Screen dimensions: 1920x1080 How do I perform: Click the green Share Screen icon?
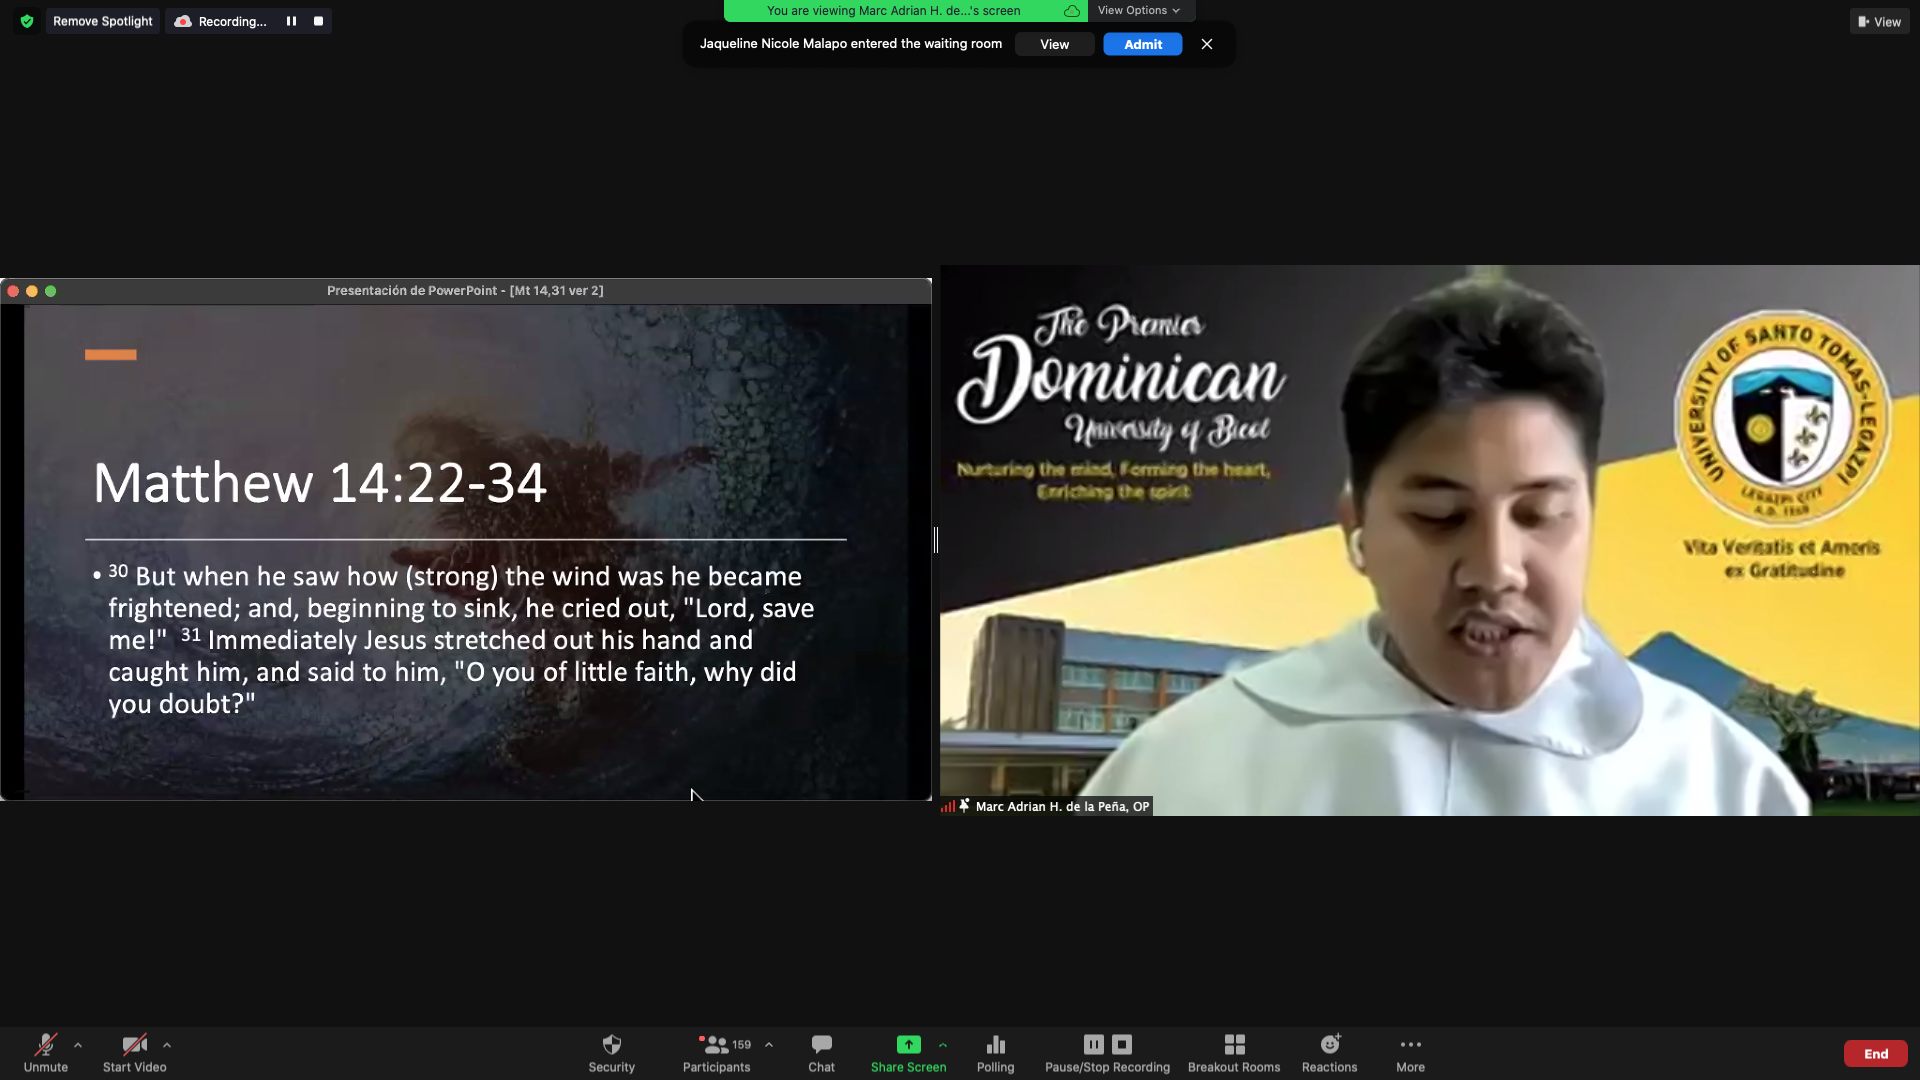pos(908,1045)
